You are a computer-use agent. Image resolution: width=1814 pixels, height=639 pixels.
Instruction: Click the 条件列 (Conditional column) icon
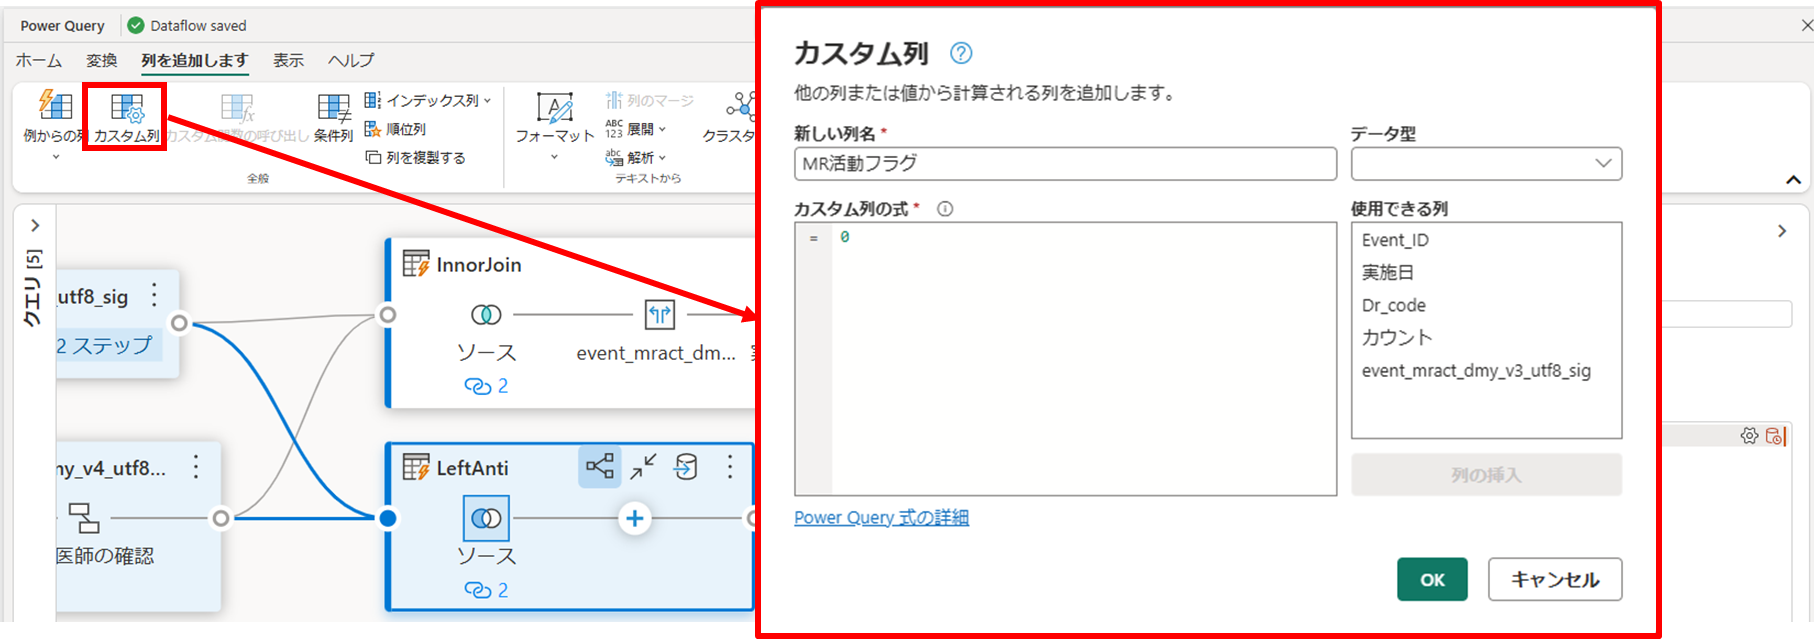tap(333, 108)
